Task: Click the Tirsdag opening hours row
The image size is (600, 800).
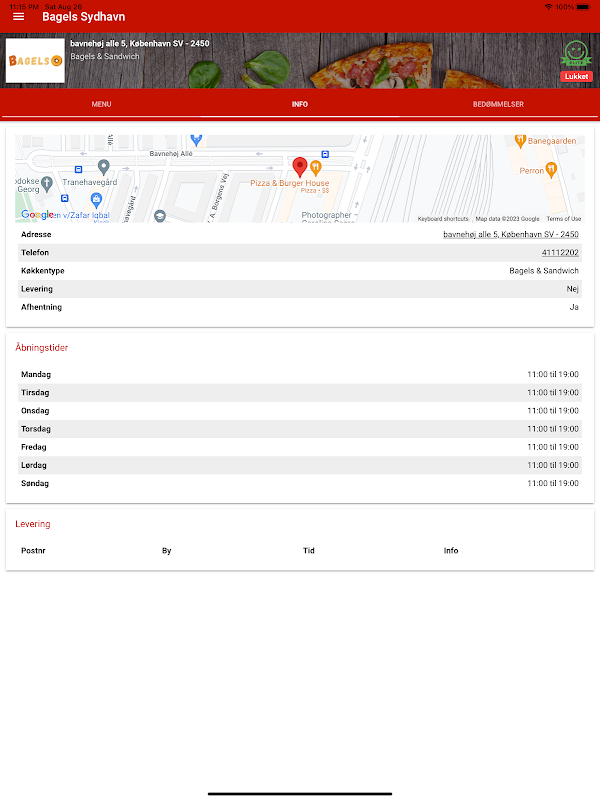Action: (x=300, y=393)
